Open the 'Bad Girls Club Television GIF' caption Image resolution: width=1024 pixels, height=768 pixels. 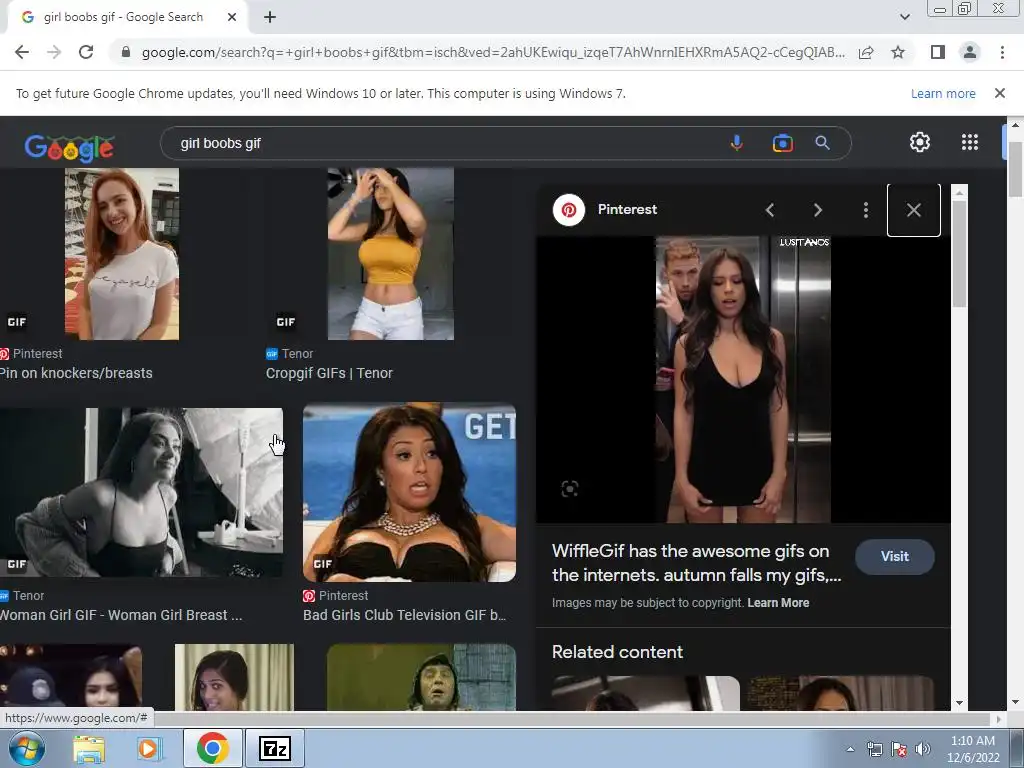(404, 615)
